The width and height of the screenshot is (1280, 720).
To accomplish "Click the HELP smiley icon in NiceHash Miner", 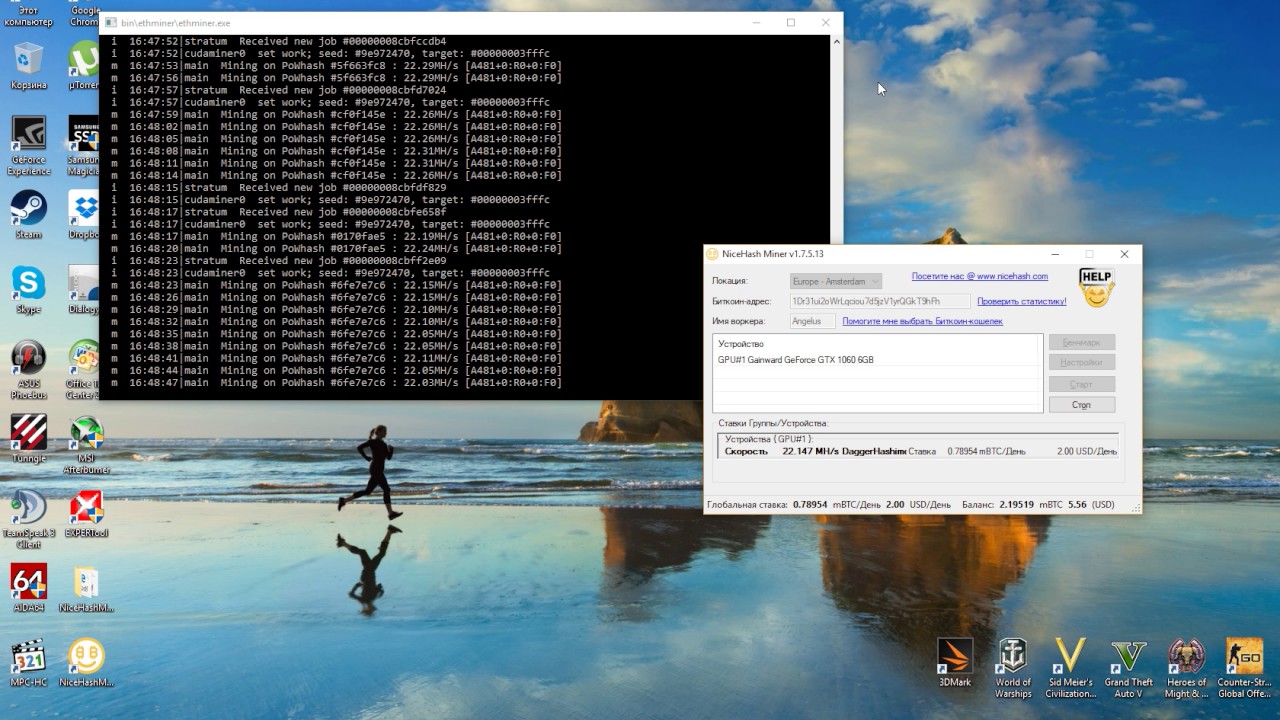I will click(x=1096, y=287).
